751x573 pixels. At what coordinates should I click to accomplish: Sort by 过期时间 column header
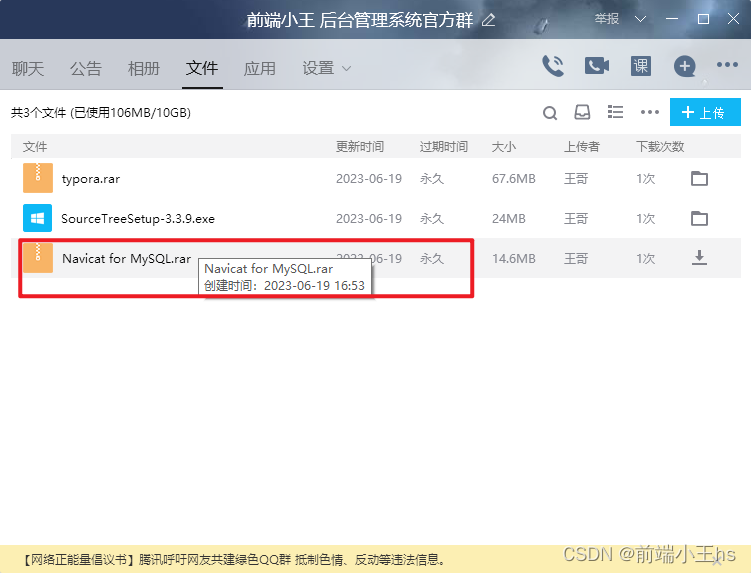[444, 147]
